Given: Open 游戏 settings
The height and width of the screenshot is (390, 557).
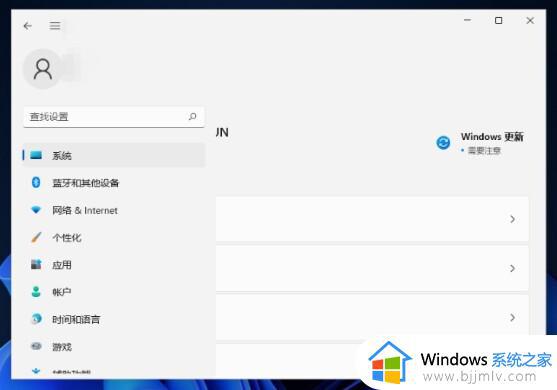Looking at the screenshot, I should [114, 347].
